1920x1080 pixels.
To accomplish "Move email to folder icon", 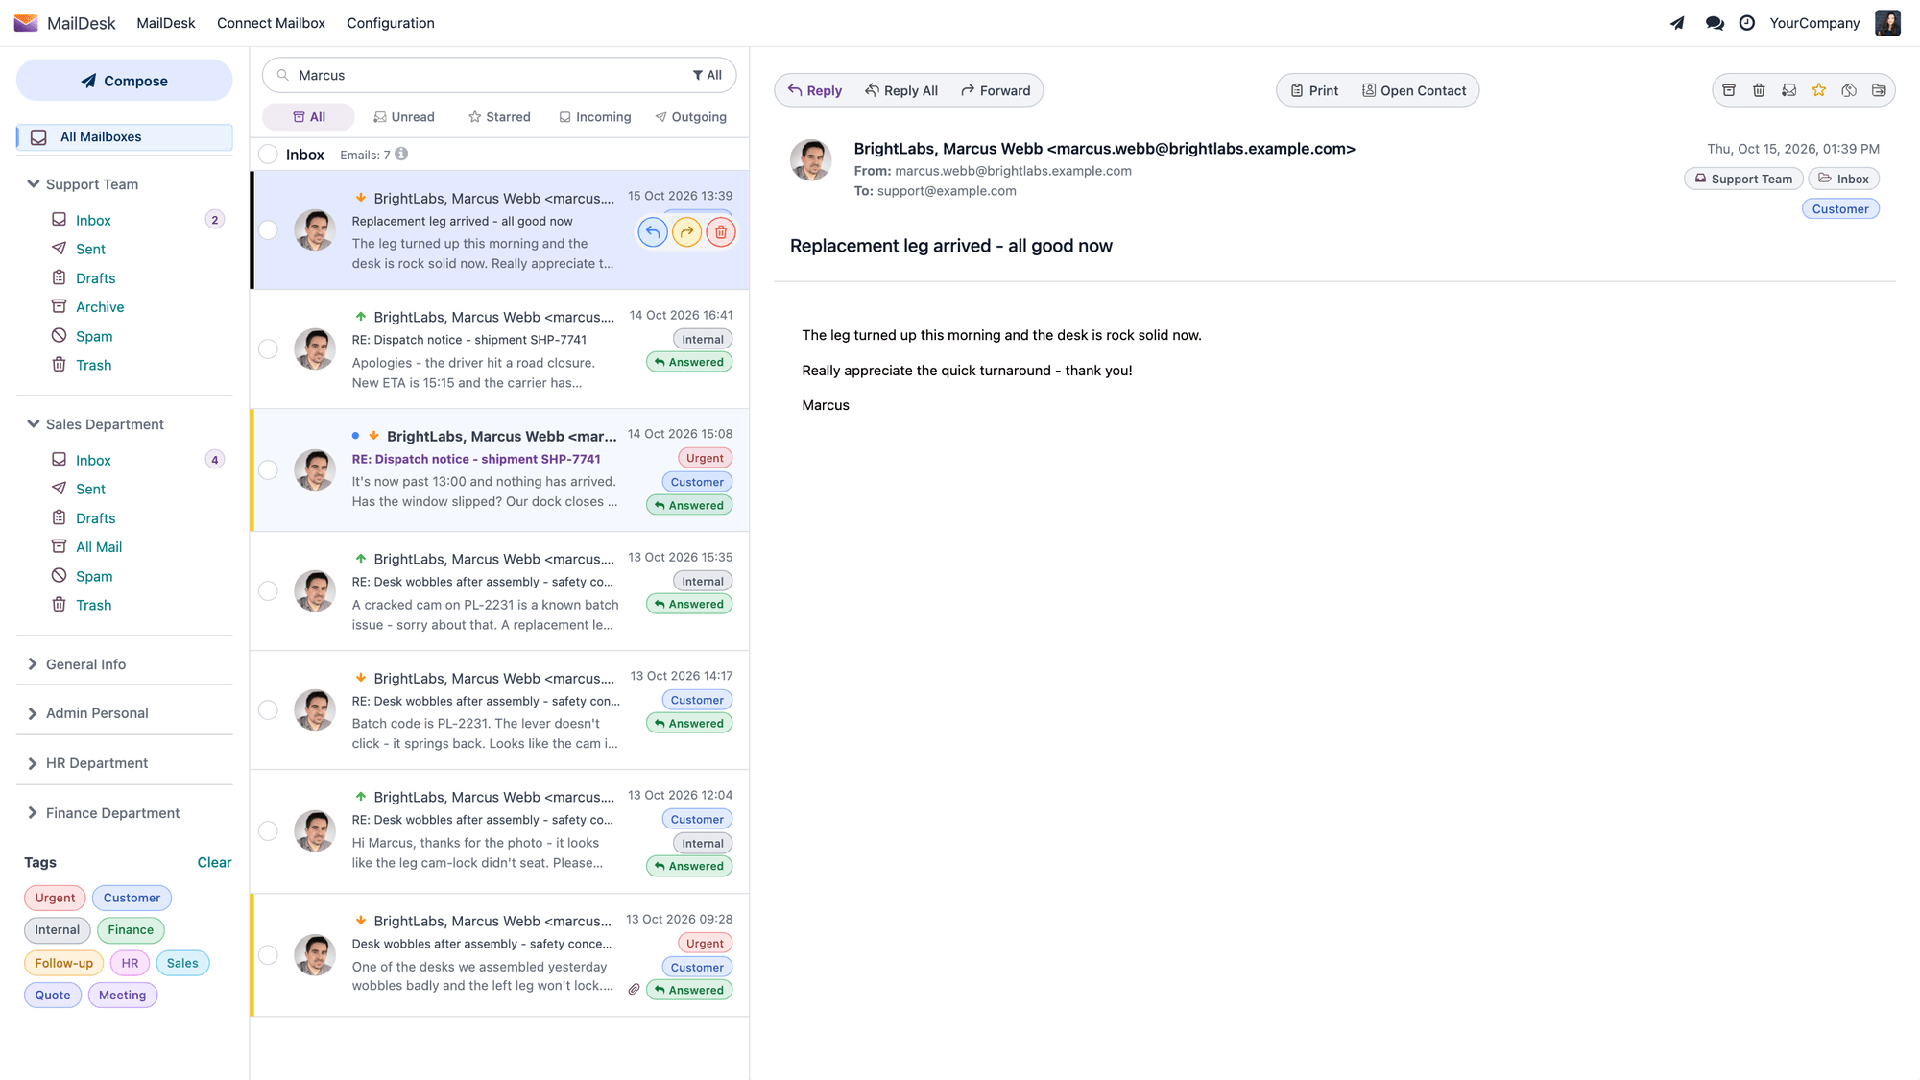I will coord(1879,90).
